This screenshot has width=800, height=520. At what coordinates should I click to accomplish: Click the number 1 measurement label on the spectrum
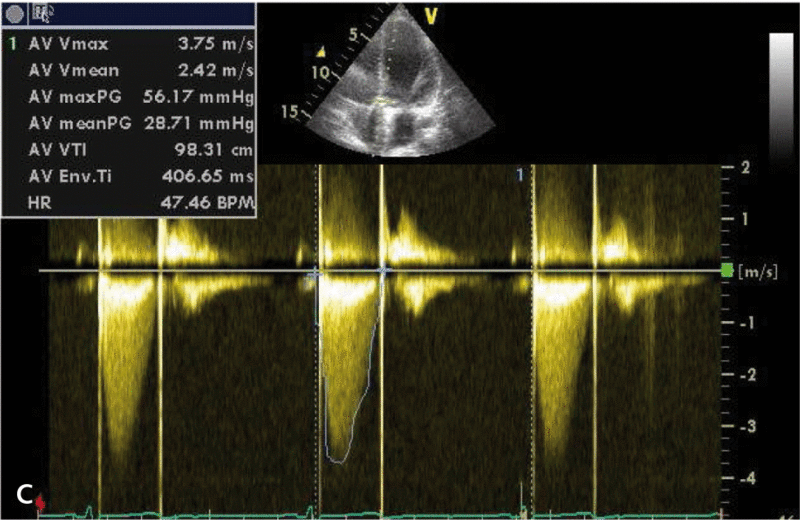520,176
